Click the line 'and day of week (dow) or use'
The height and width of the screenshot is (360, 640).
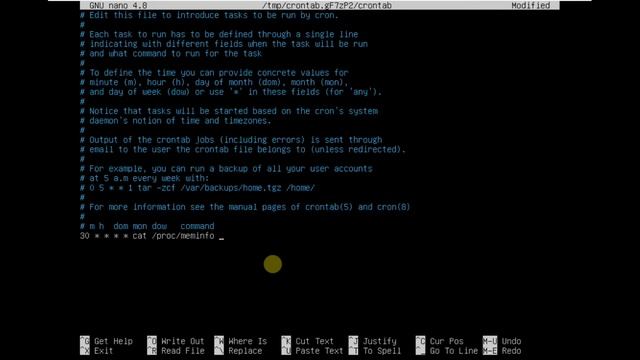(231, 92)
